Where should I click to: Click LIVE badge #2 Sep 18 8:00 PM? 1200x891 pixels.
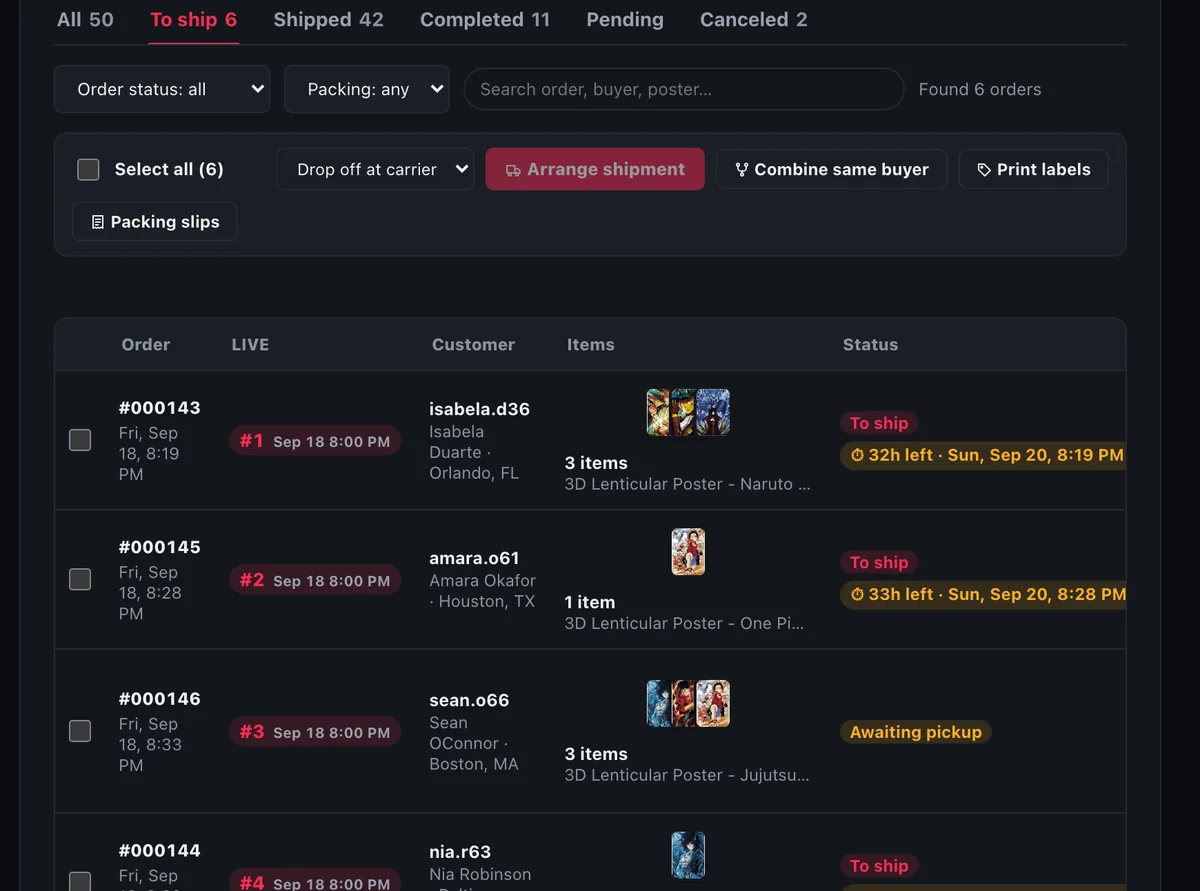[x=315, y=580]
